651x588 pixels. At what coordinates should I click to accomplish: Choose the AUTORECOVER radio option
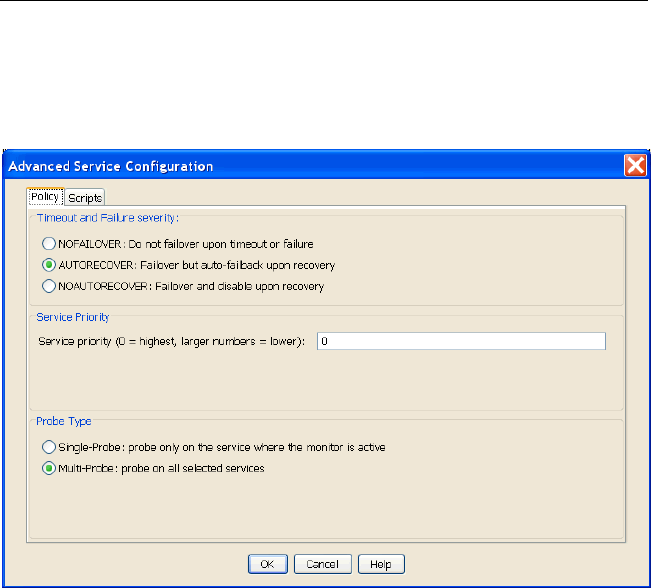pyautogui.click(x=47, y=265)
